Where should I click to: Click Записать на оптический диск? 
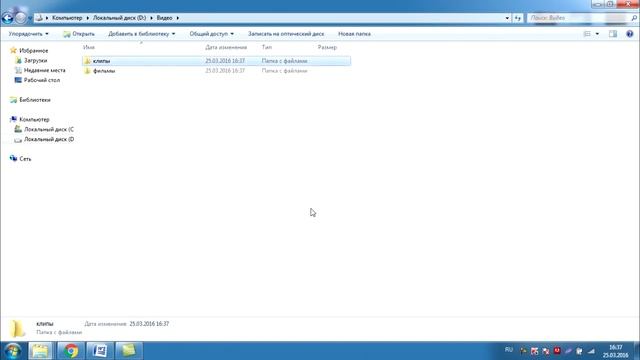point(286,34)
